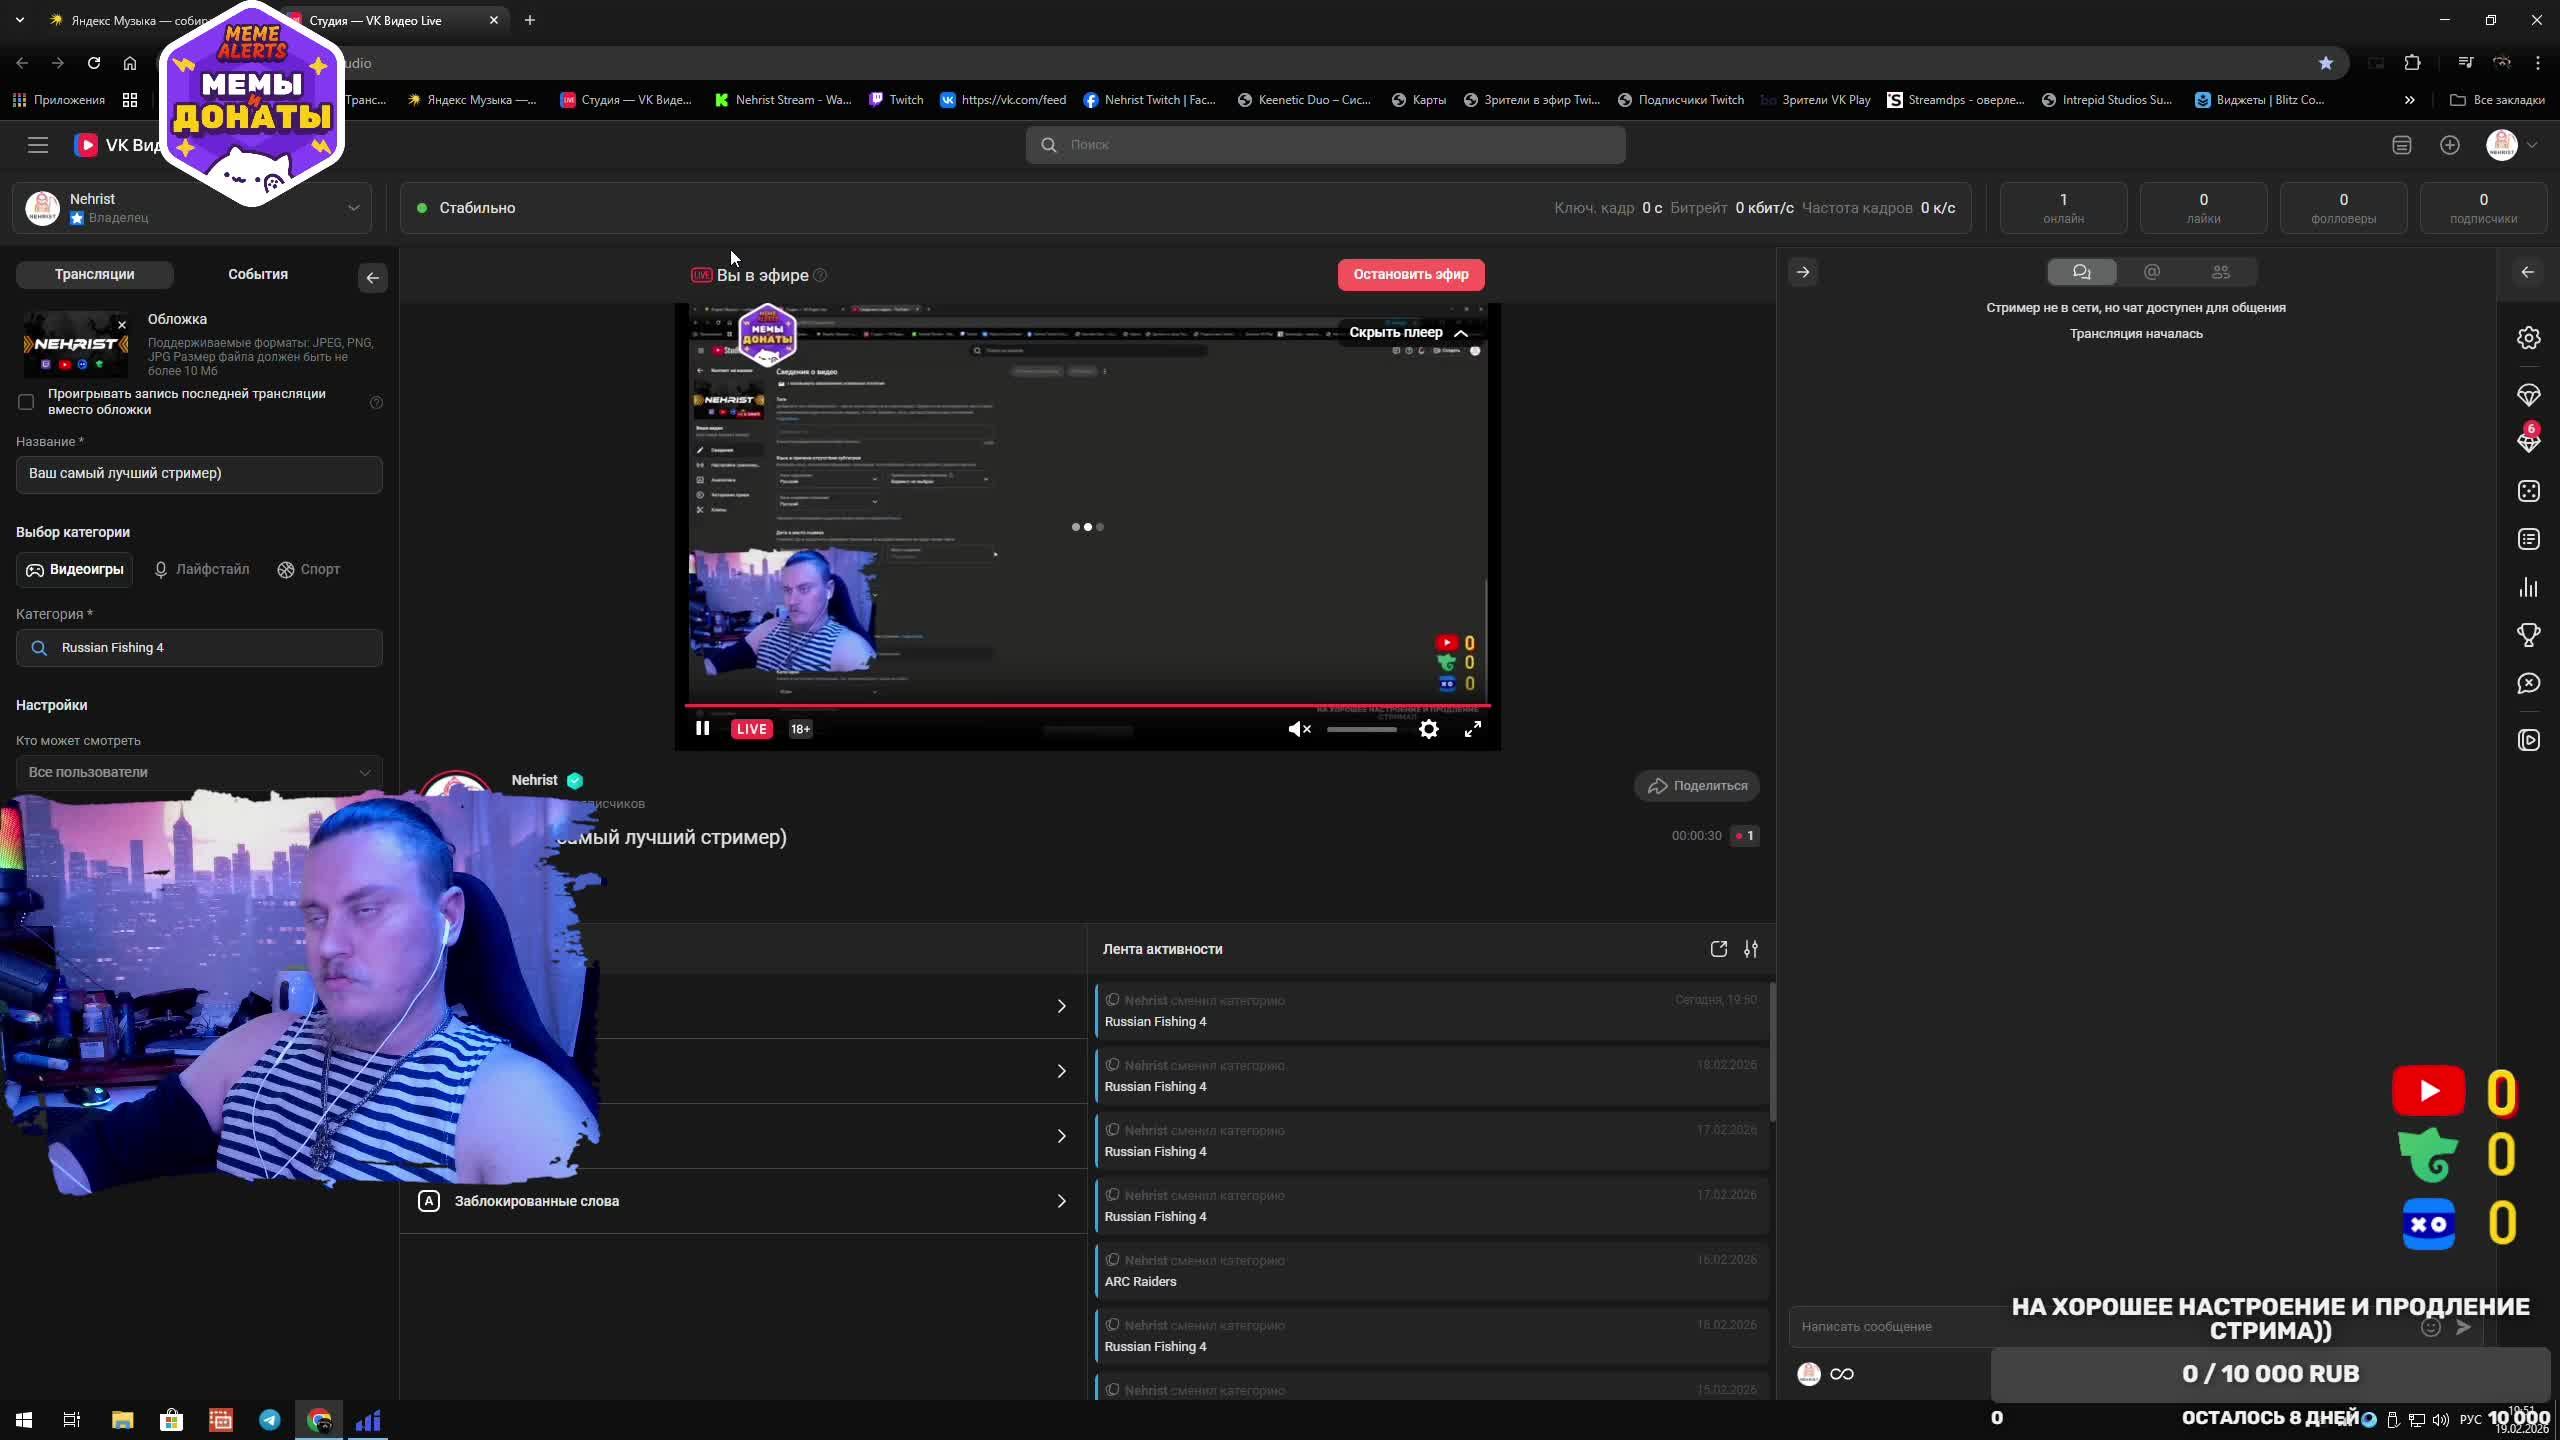Open the mentions tab in chat panel
Viewport: 2560px width, 1440px height.
tap(2152, 272)
